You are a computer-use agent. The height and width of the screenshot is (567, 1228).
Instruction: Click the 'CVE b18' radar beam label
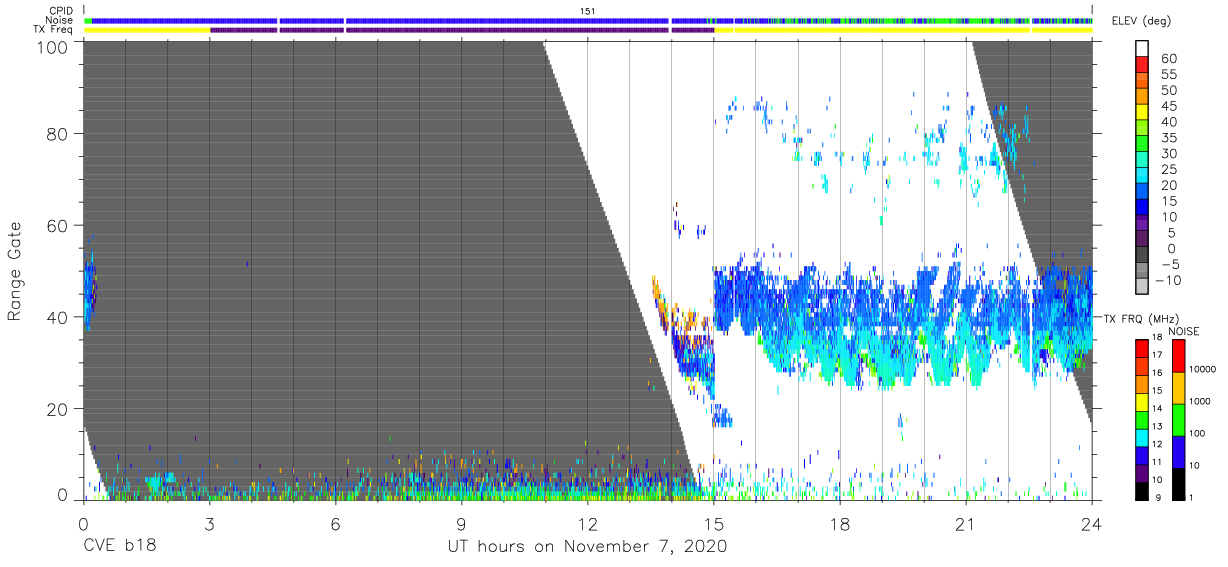(x=119, y=545)
